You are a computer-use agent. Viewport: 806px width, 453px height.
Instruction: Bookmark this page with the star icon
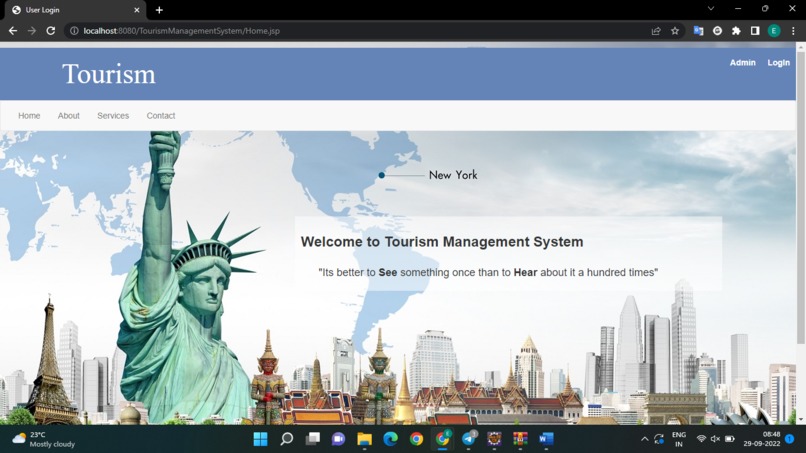675,31
